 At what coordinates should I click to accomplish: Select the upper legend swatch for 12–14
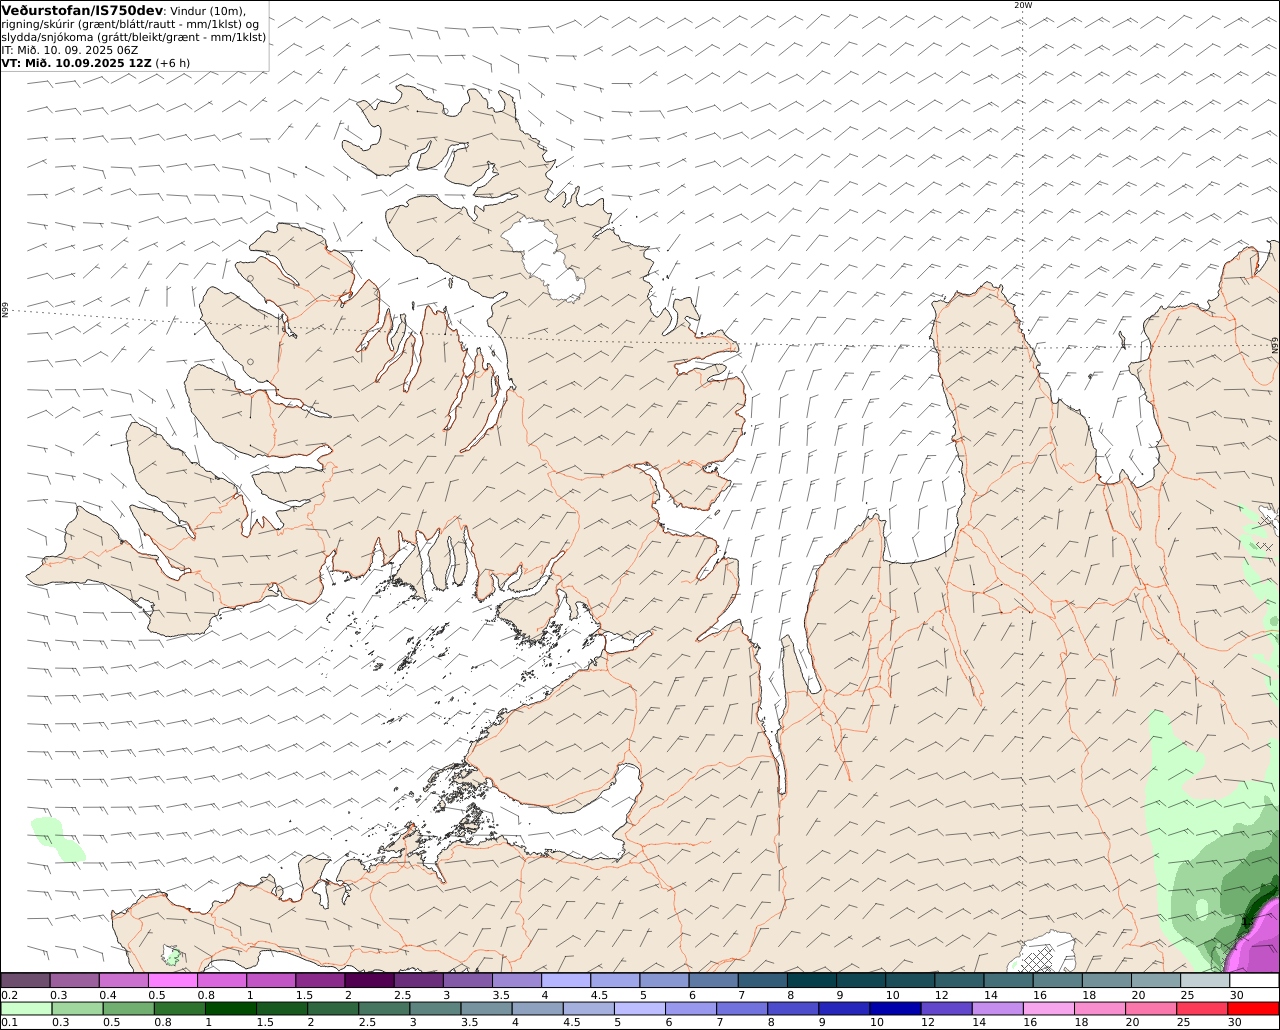[x=959, y=980]
